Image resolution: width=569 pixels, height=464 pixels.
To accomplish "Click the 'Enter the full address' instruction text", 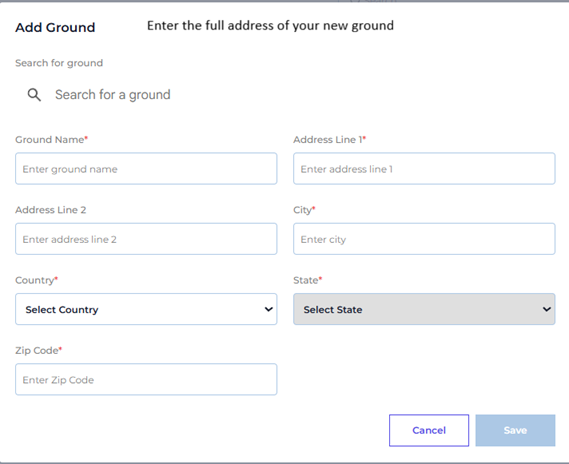I will point(270,26).
